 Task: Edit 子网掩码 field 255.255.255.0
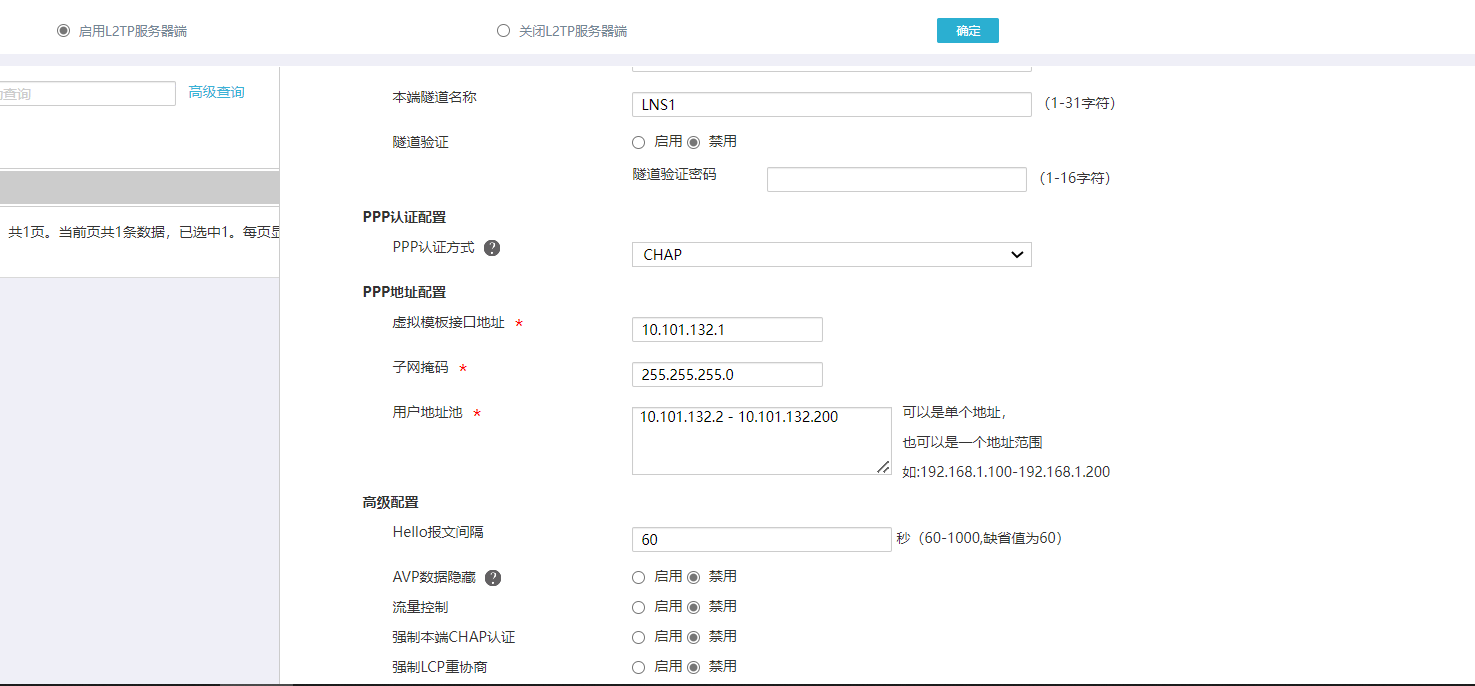pyautogui.click(x=728, y=374)
